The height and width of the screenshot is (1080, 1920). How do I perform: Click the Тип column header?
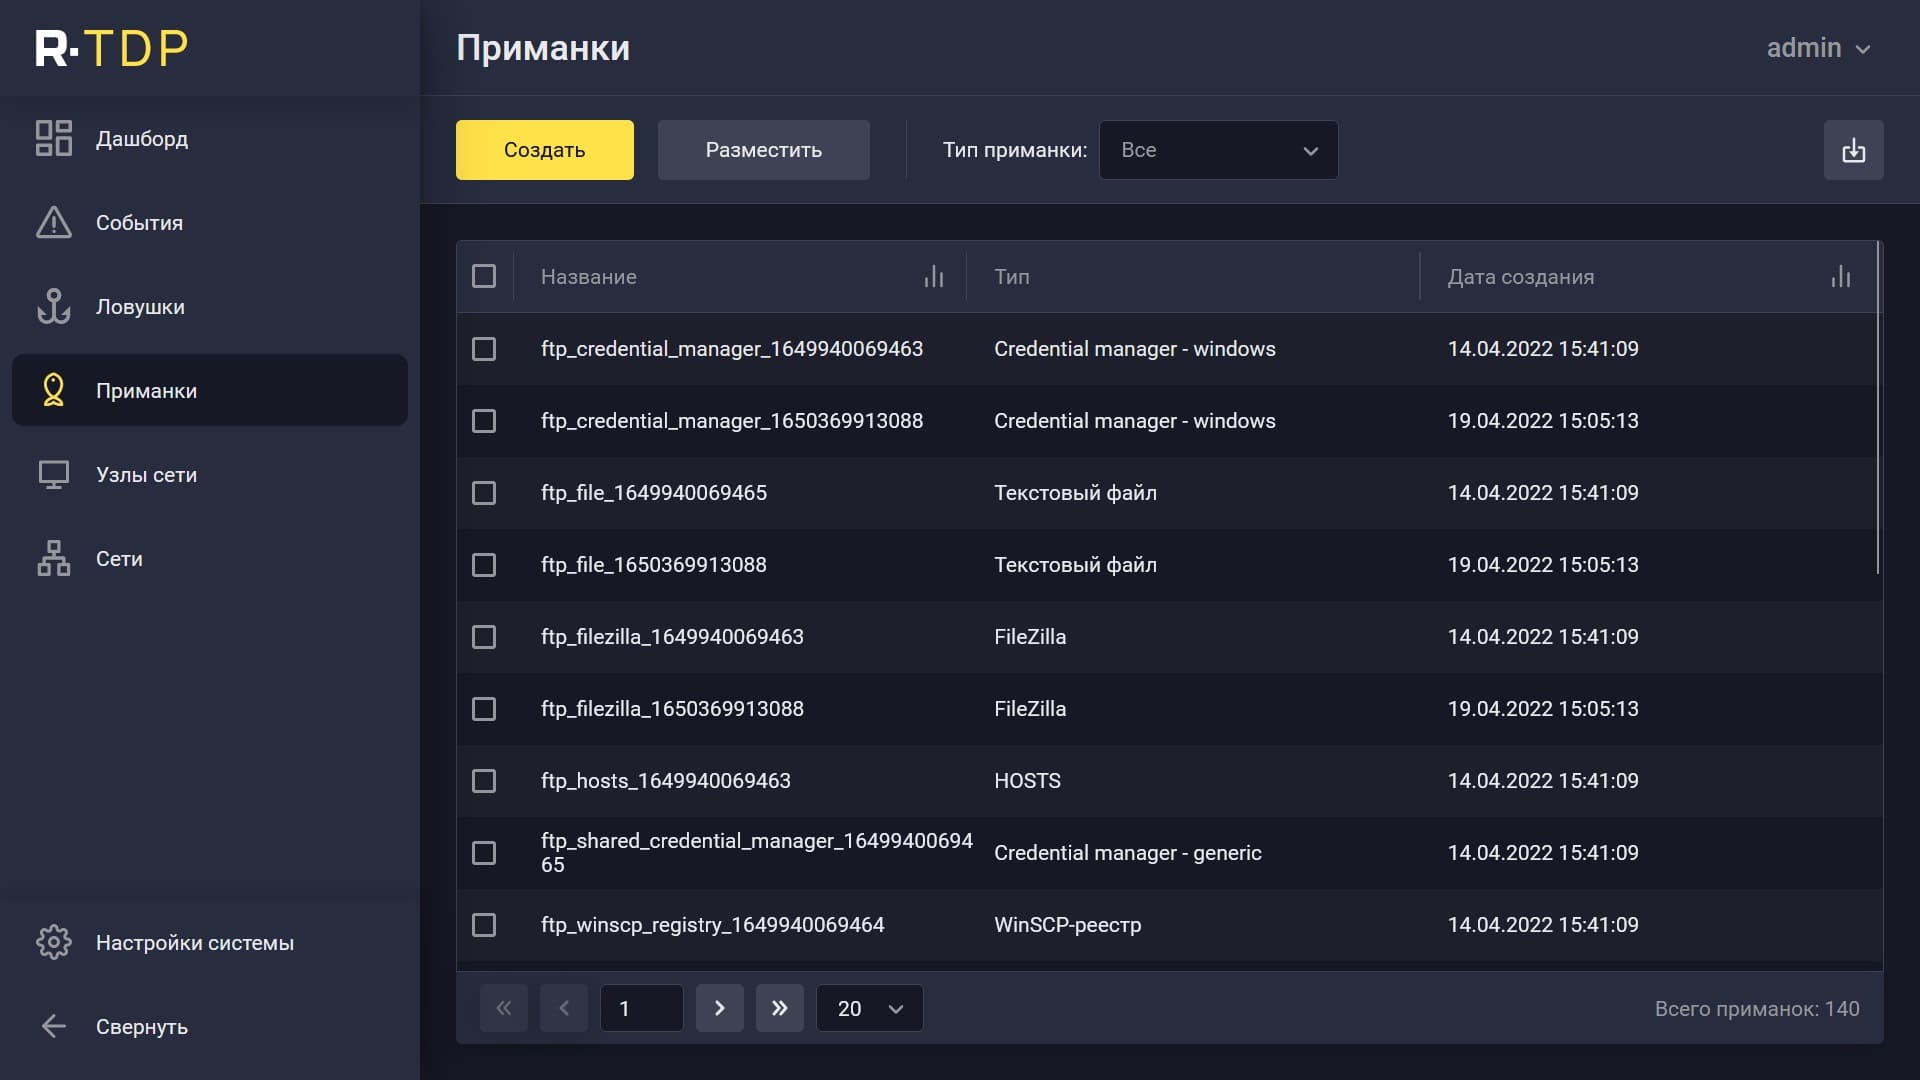(x=1012, y=277)
